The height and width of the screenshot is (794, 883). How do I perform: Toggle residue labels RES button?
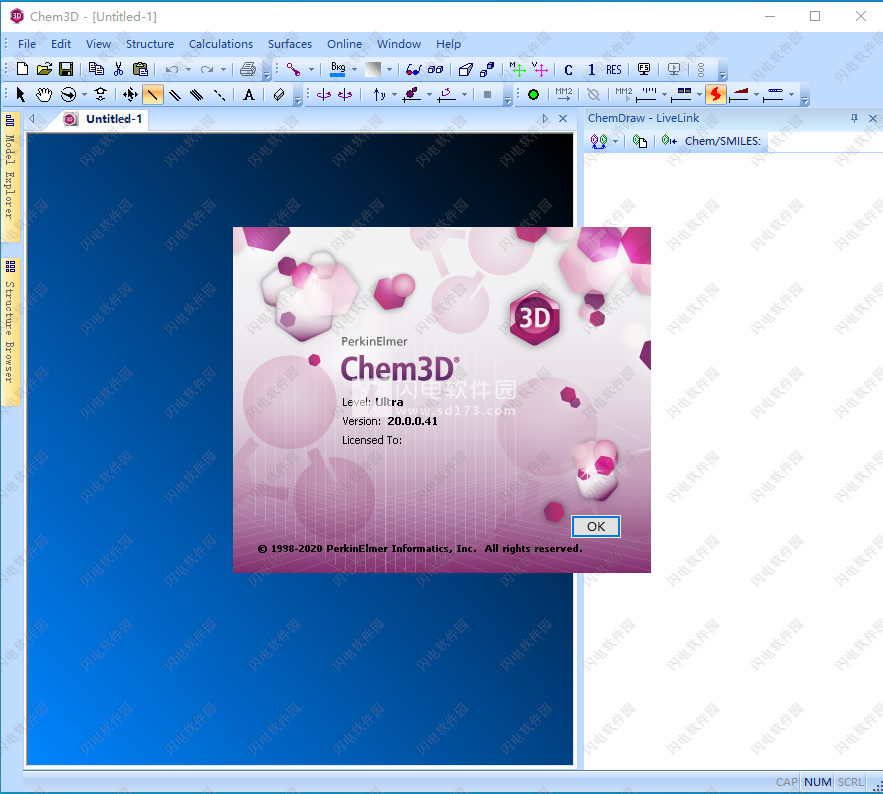pyautogui.click(x=614, y=69)
